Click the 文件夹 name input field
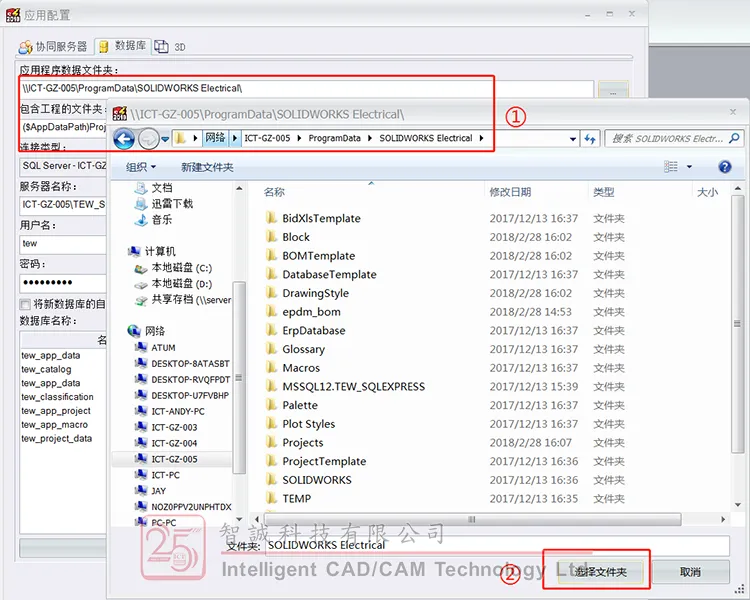The image size is (750, 600). click(x=497, y=545)
